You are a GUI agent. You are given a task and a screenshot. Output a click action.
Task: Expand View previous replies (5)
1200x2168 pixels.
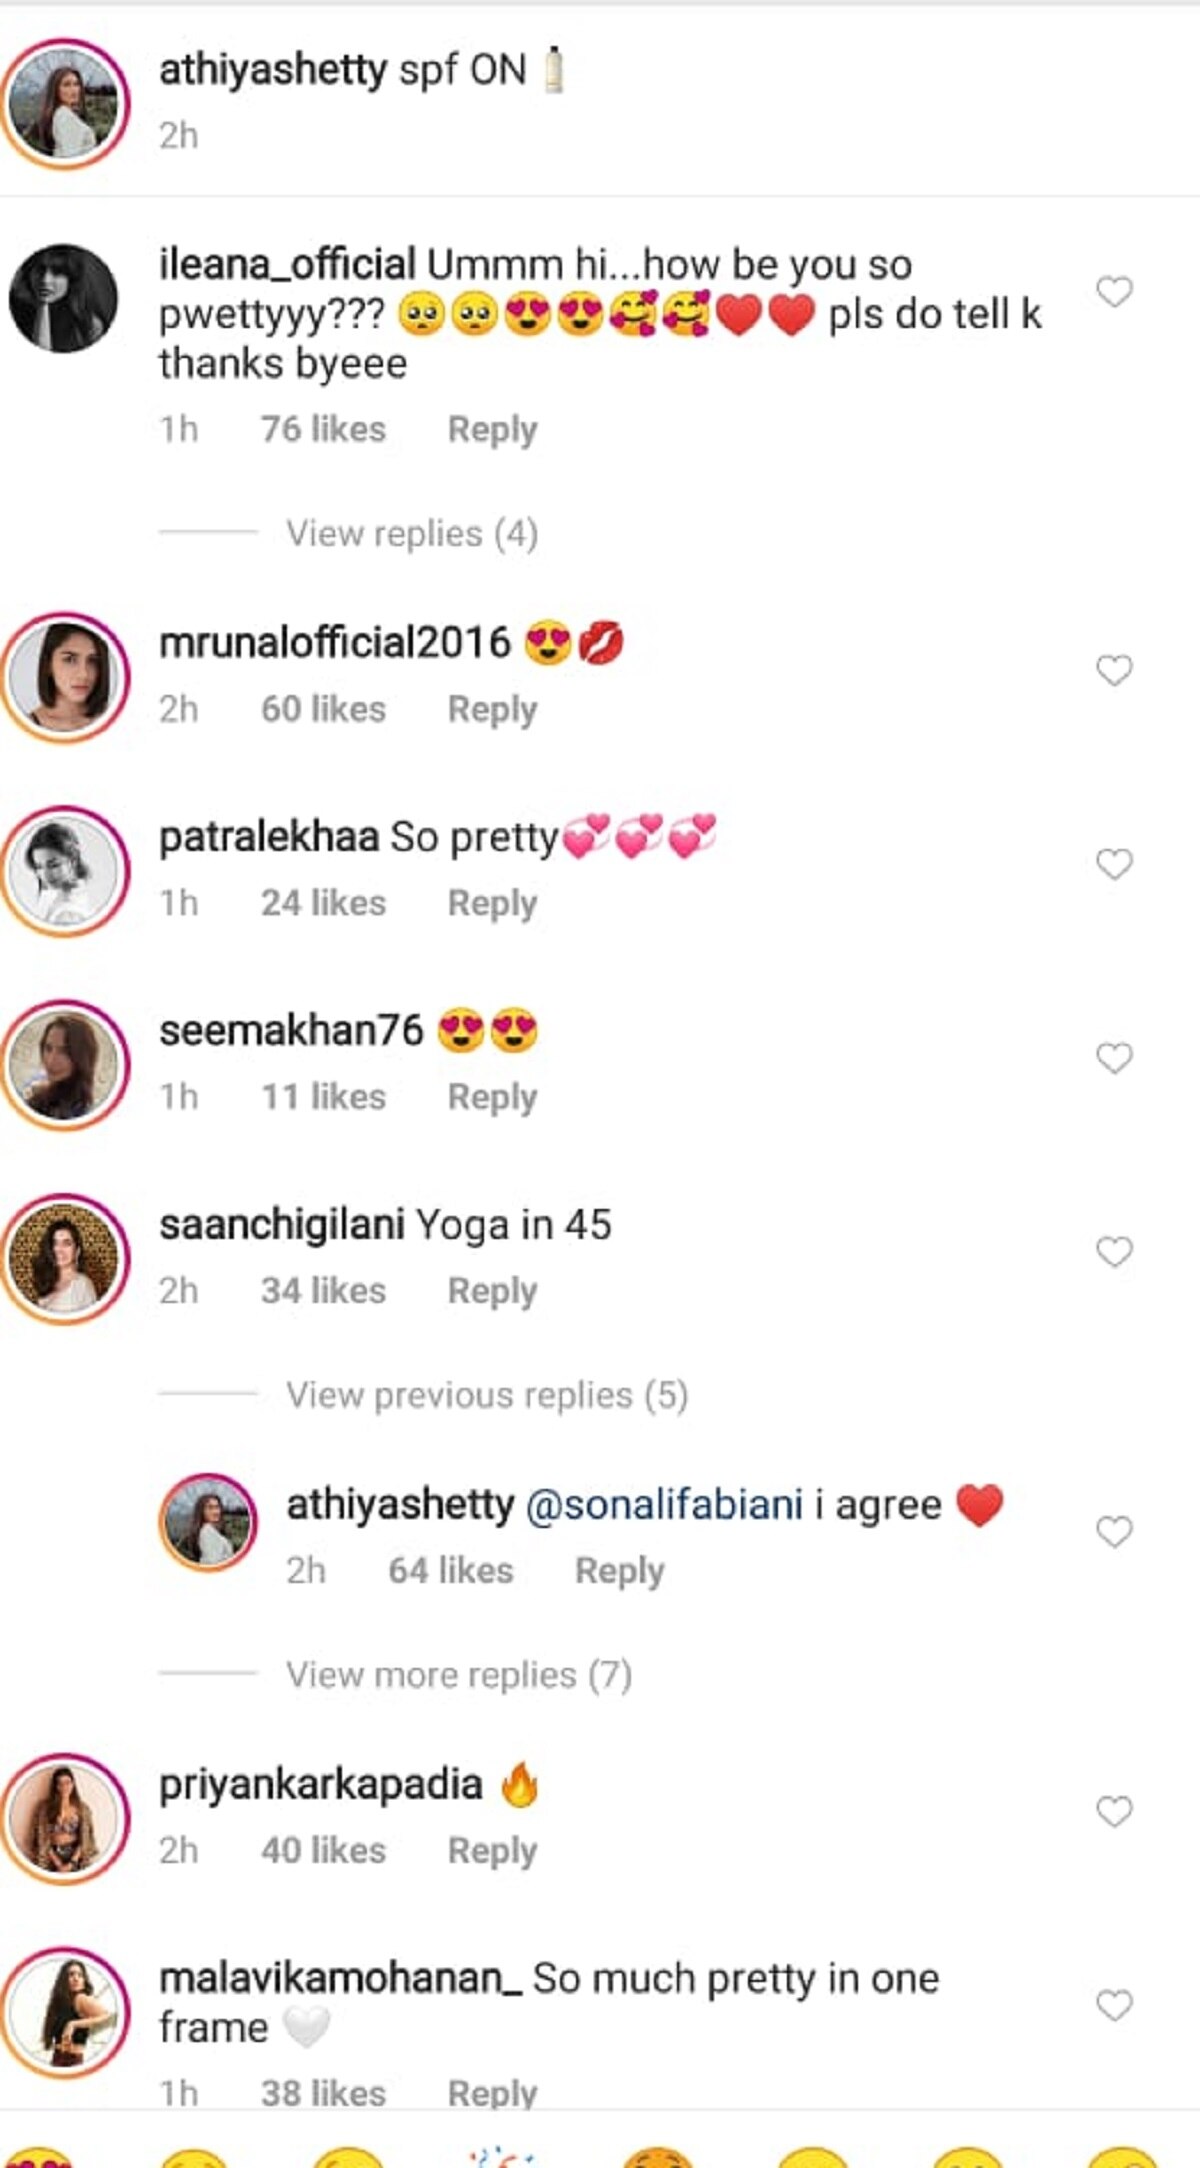[487, 1395]
